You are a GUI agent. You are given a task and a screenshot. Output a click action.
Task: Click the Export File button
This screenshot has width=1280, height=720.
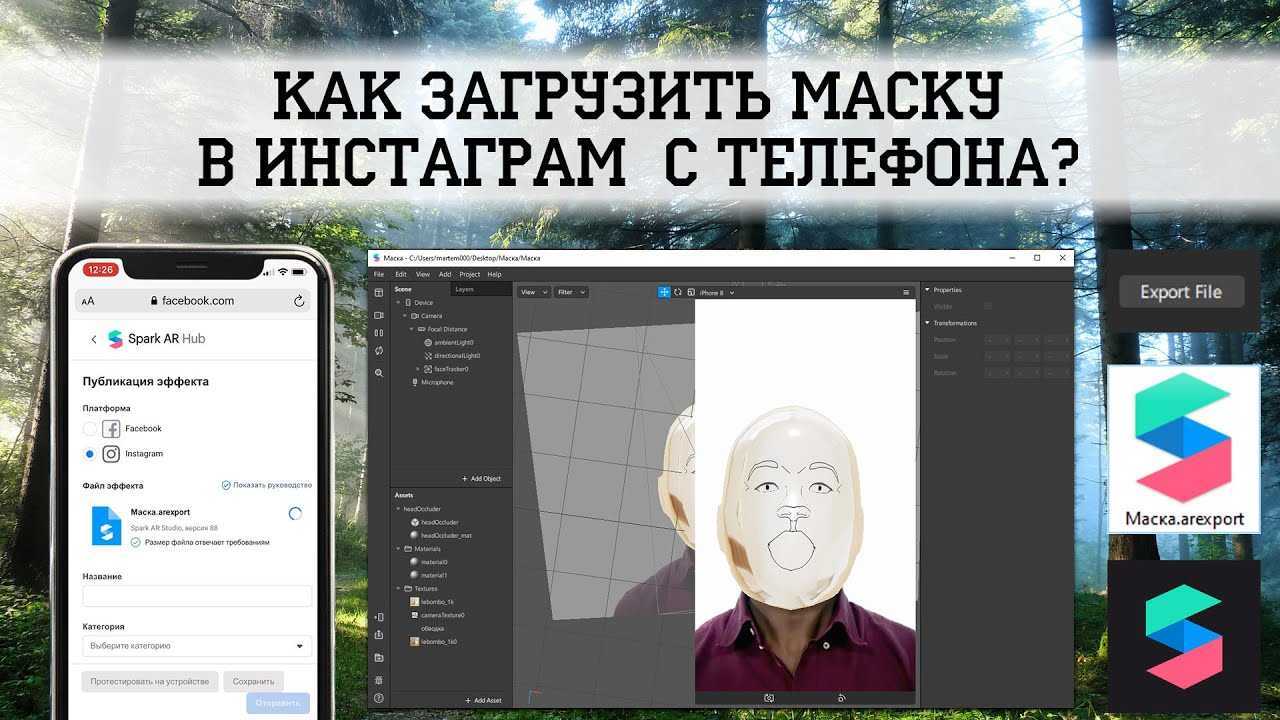coord(1181,292)
